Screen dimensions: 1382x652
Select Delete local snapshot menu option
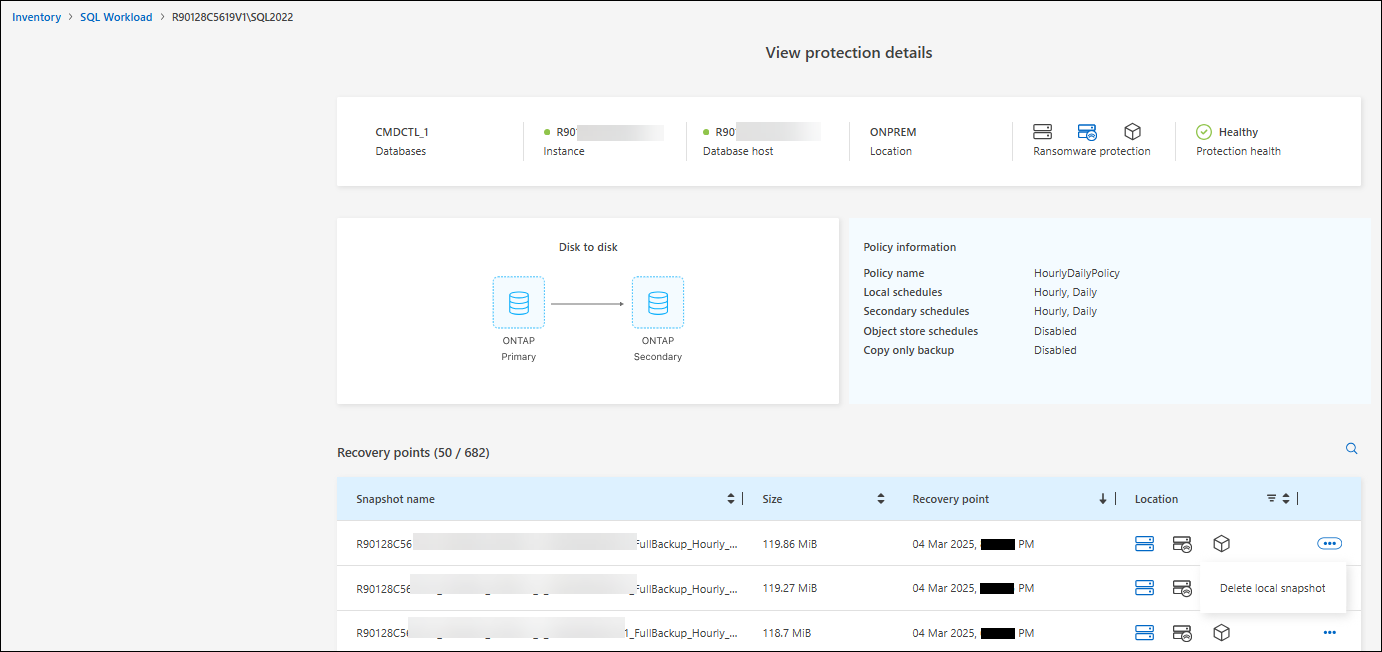pyautogui.click(x=1272, y=588)
